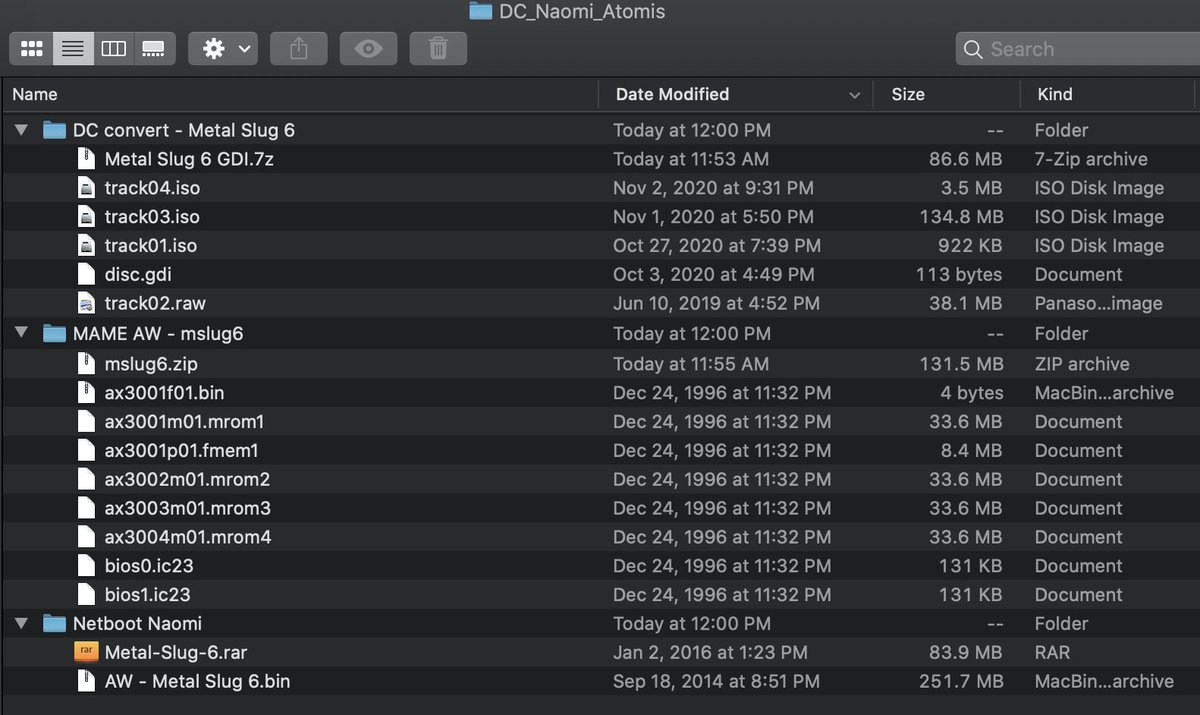This screenshot has width=1200, height=715.
Task: Click the trash Delete button
Action: (438, 48)
